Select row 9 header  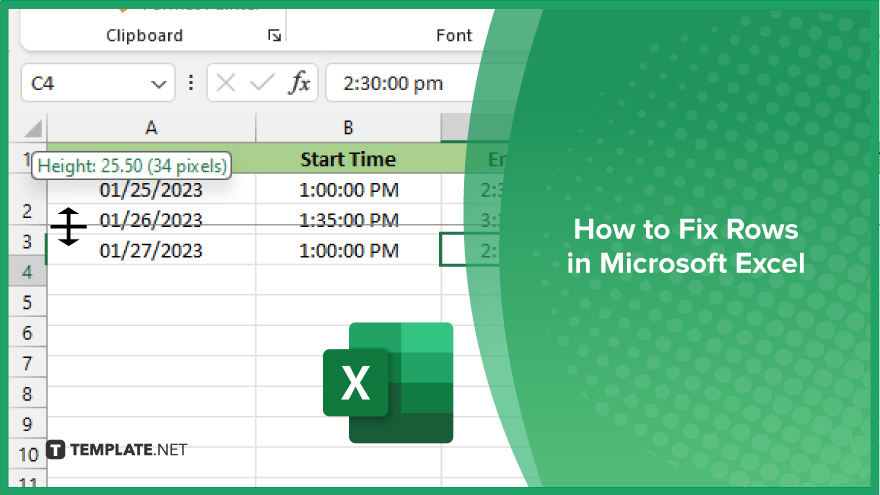point(27,424)
